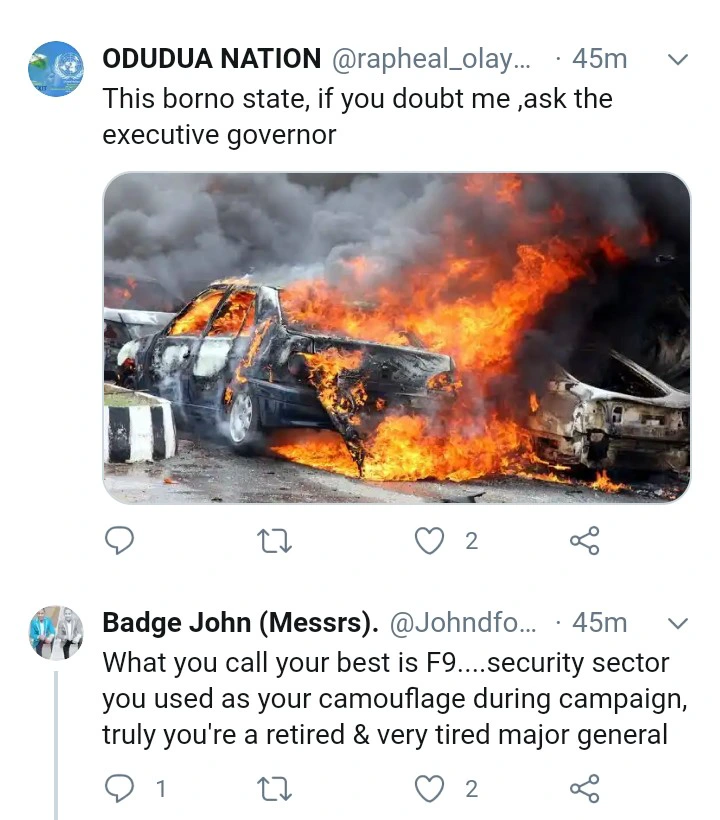View ODUDUA NATION profile avatar
The height and width of the screenshot is (820, 720).
tap(55, 68)
